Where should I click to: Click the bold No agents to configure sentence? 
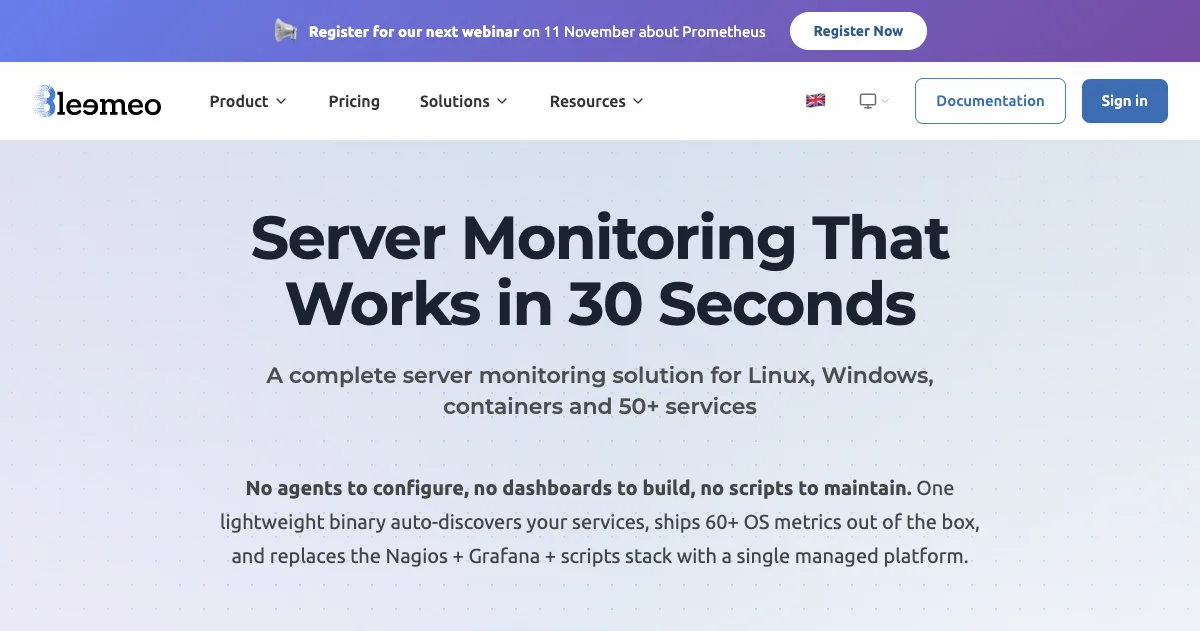579,488
